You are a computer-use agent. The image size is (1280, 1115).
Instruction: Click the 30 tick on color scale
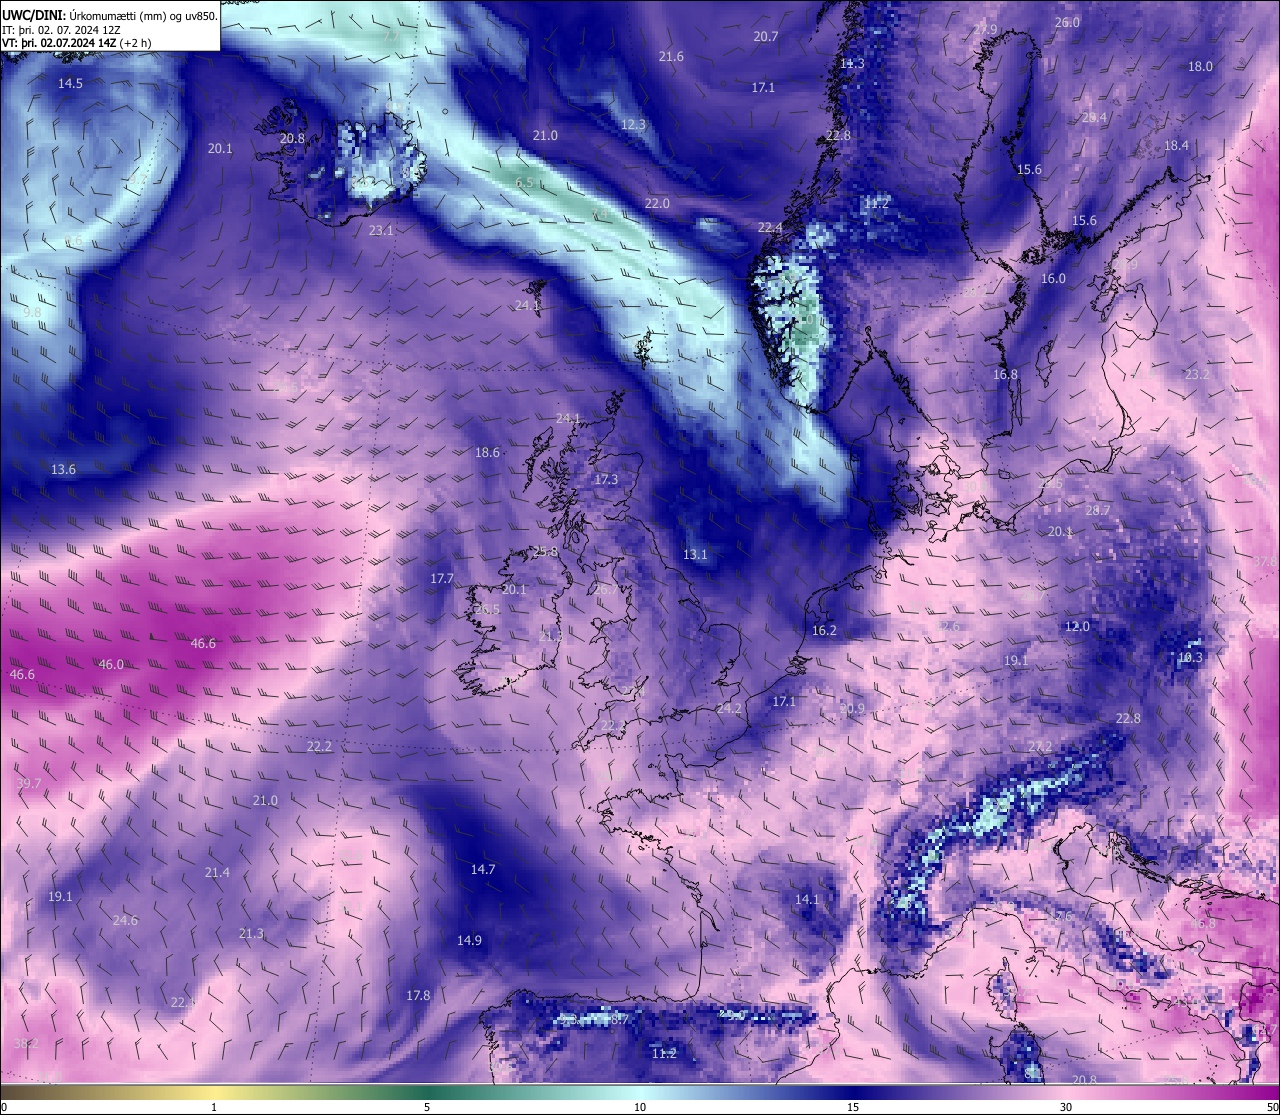(1066, 1107)
